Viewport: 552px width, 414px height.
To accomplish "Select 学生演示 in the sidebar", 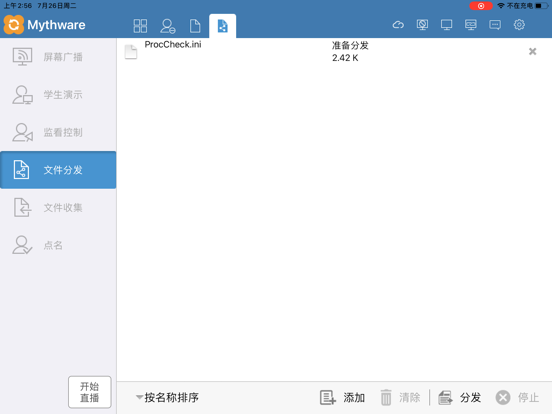I will point(58,94).
